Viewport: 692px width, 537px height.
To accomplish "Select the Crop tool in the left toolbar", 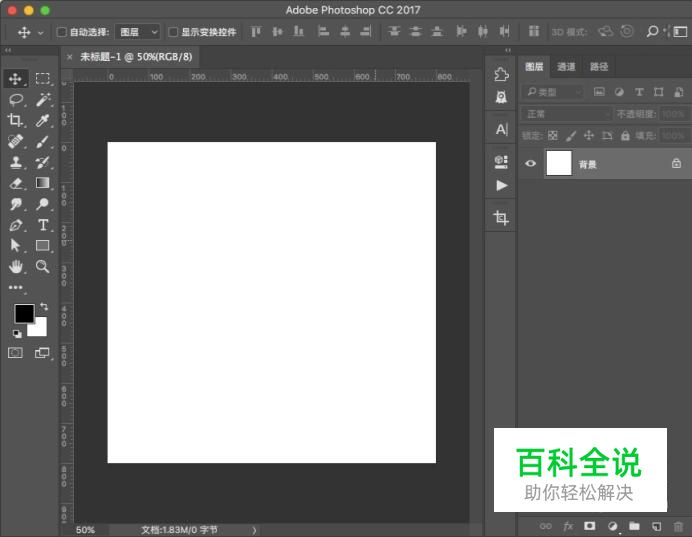I will click(16, 120).
